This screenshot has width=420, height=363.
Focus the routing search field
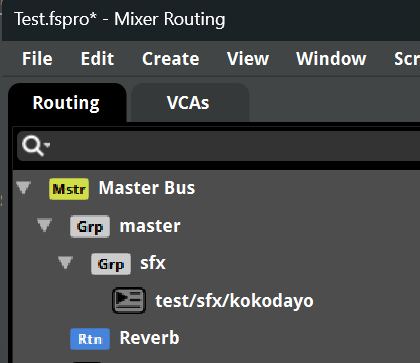point(219,146)
